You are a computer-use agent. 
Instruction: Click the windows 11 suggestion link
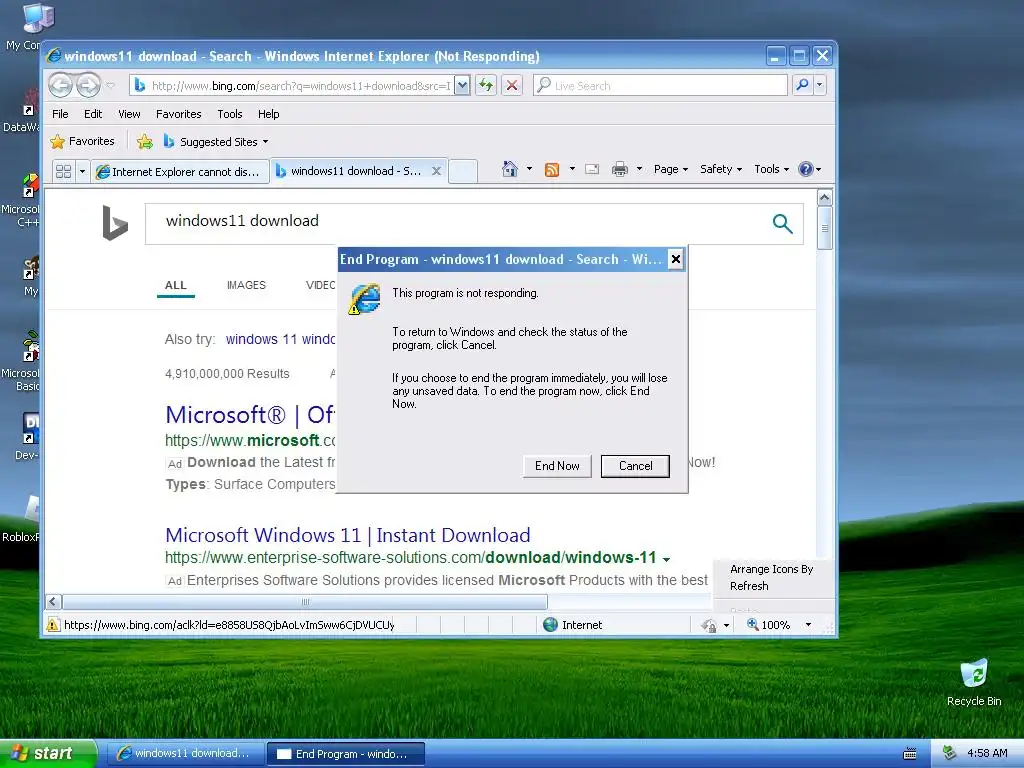280,339
